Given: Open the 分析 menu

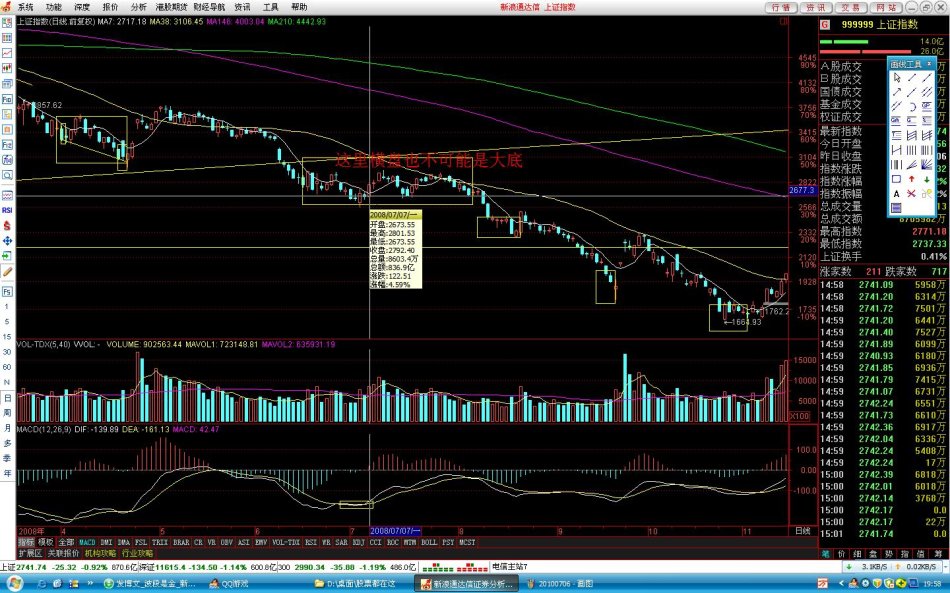Looking at the screenshot, I should (x=138, y=7).
